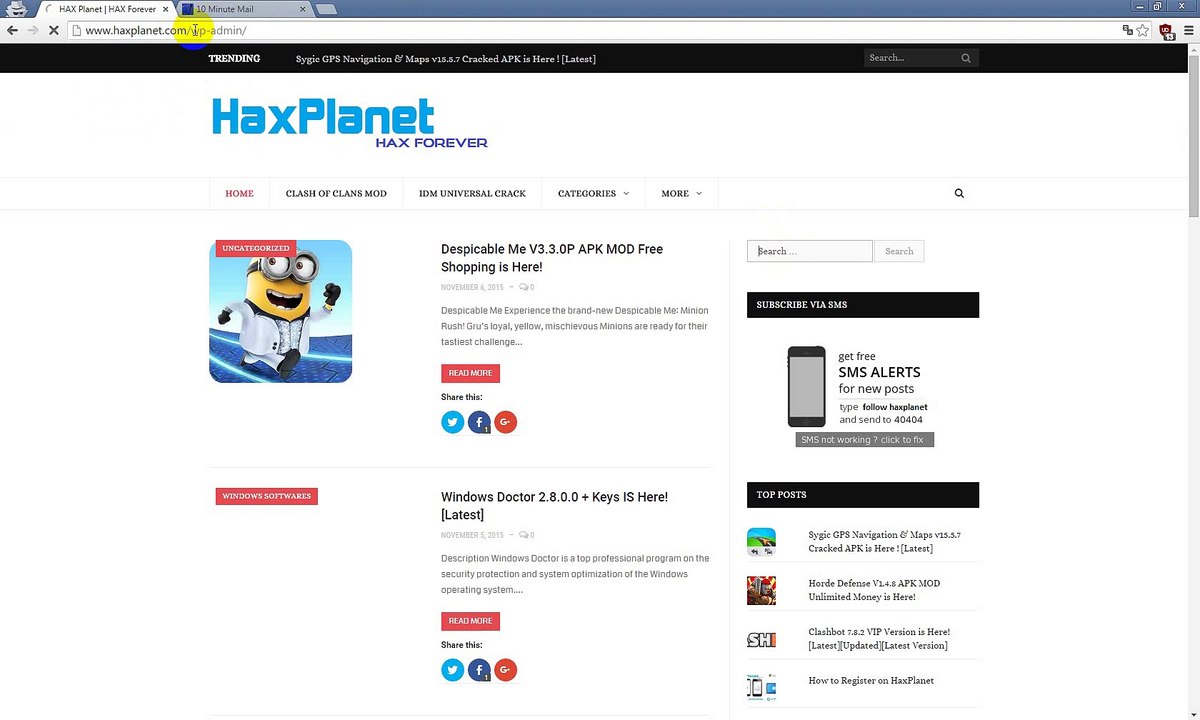The width and height of the screenshot is (1200, 720).
Task: Click the incognito icon at window corner
Action: pos(16,9)
